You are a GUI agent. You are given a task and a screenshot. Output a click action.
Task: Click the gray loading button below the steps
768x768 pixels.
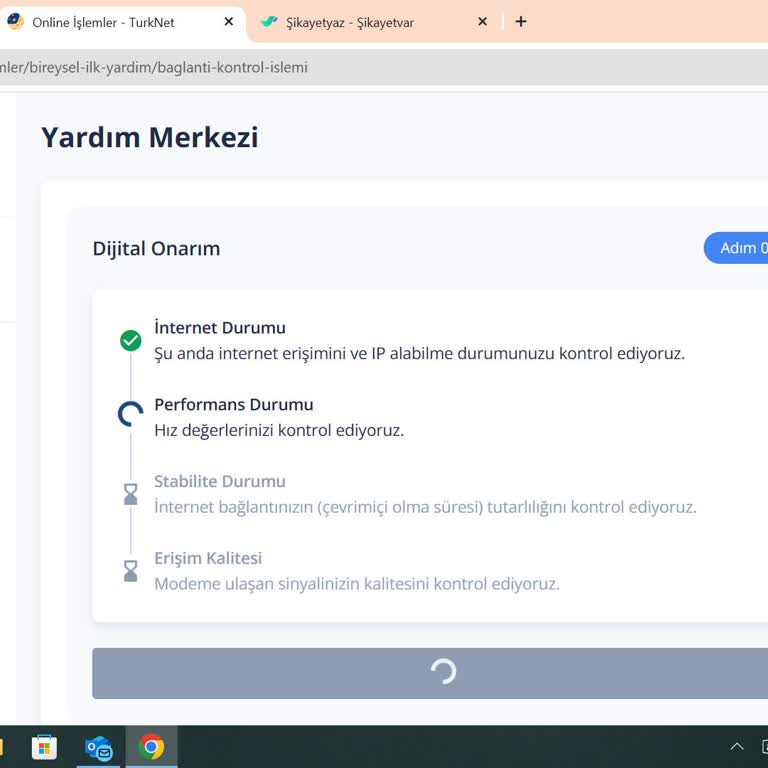pos(430,673)
